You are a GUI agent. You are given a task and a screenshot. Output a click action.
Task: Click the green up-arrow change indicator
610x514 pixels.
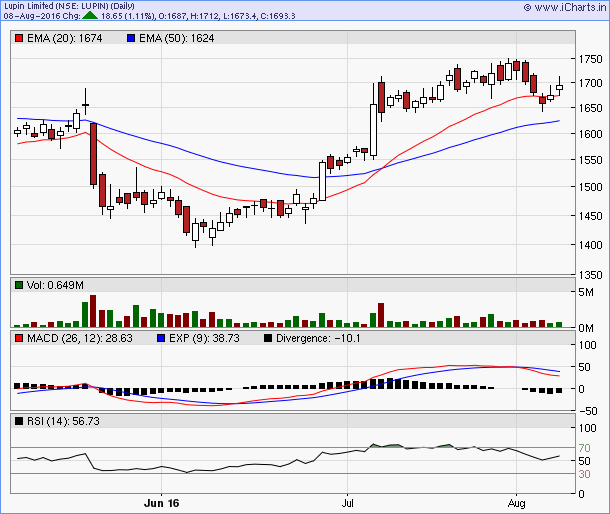tap(90, 16)
